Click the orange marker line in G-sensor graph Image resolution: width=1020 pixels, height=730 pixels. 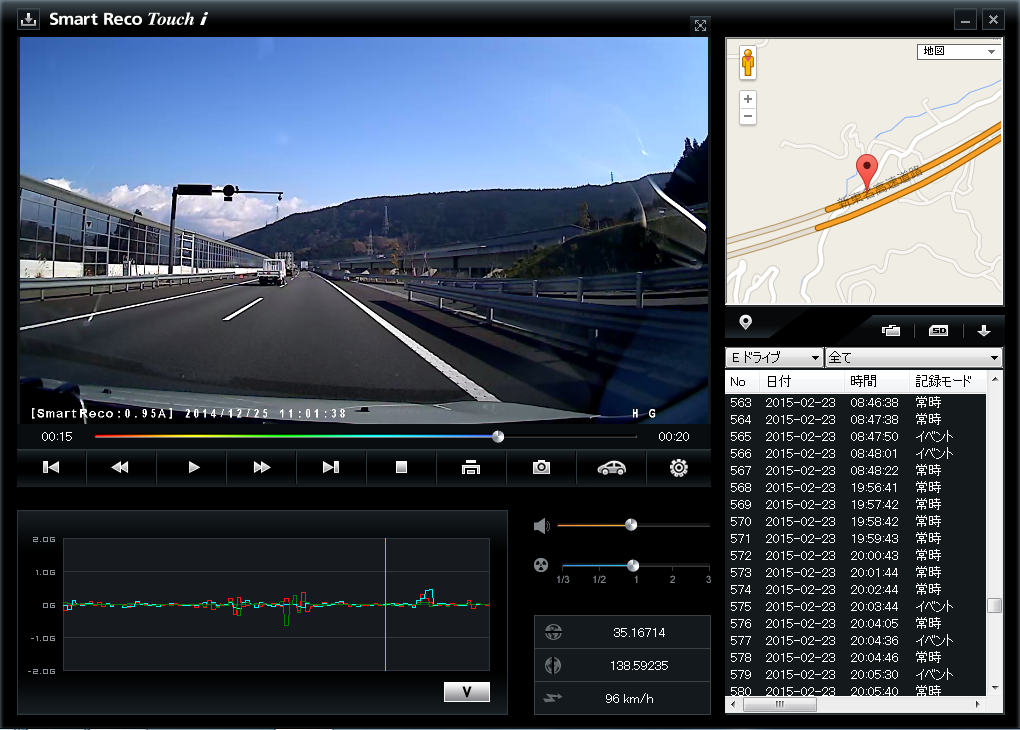(x=385, y=604)
